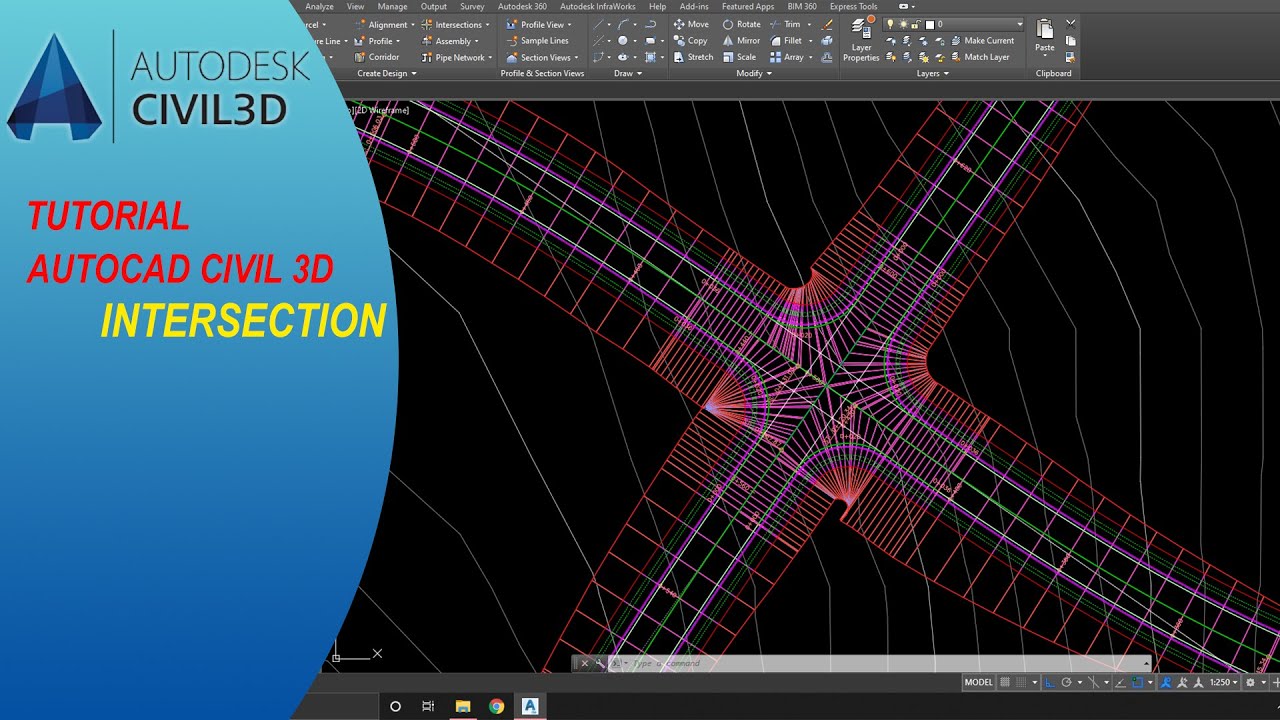1280x720 pixels.
Task: Open the annotation scale 1:250 dropdown
Action: (x=1223, y=682)
